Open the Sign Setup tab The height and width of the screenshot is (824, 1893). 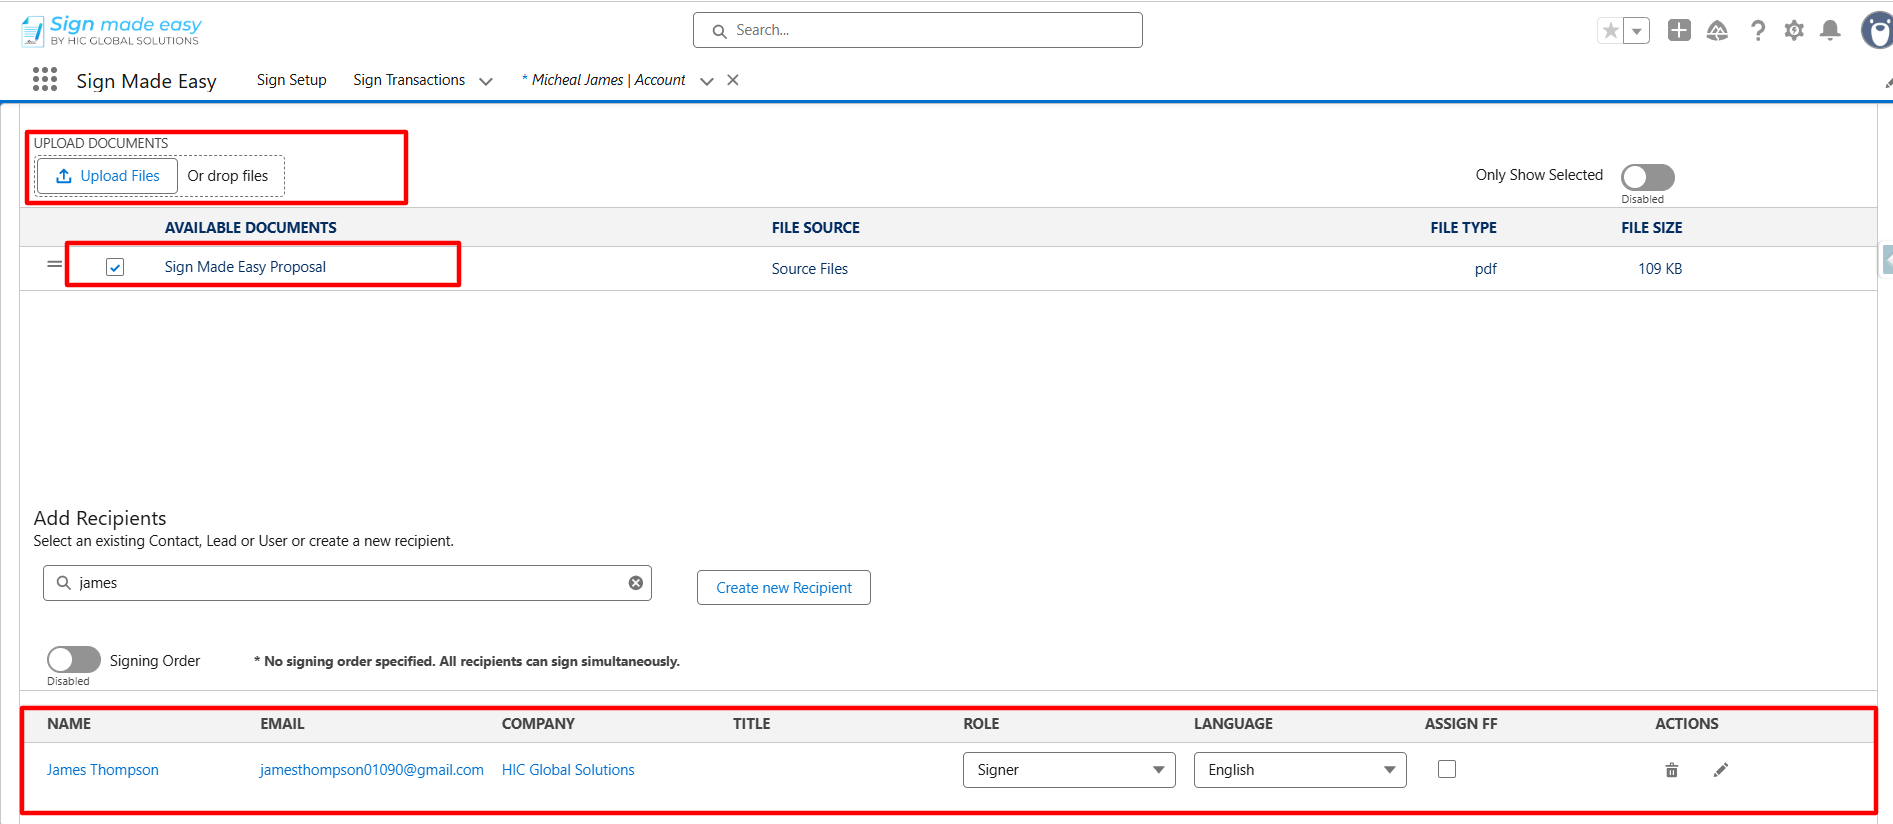point(291,80)
